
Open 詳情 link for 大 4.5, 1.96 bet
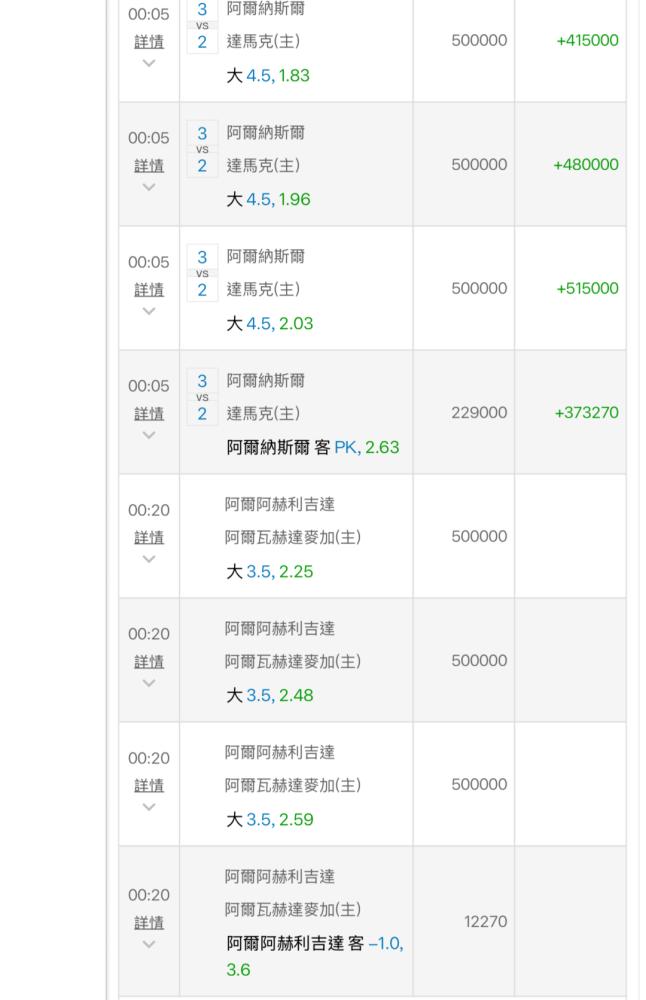tap(148, 166)
